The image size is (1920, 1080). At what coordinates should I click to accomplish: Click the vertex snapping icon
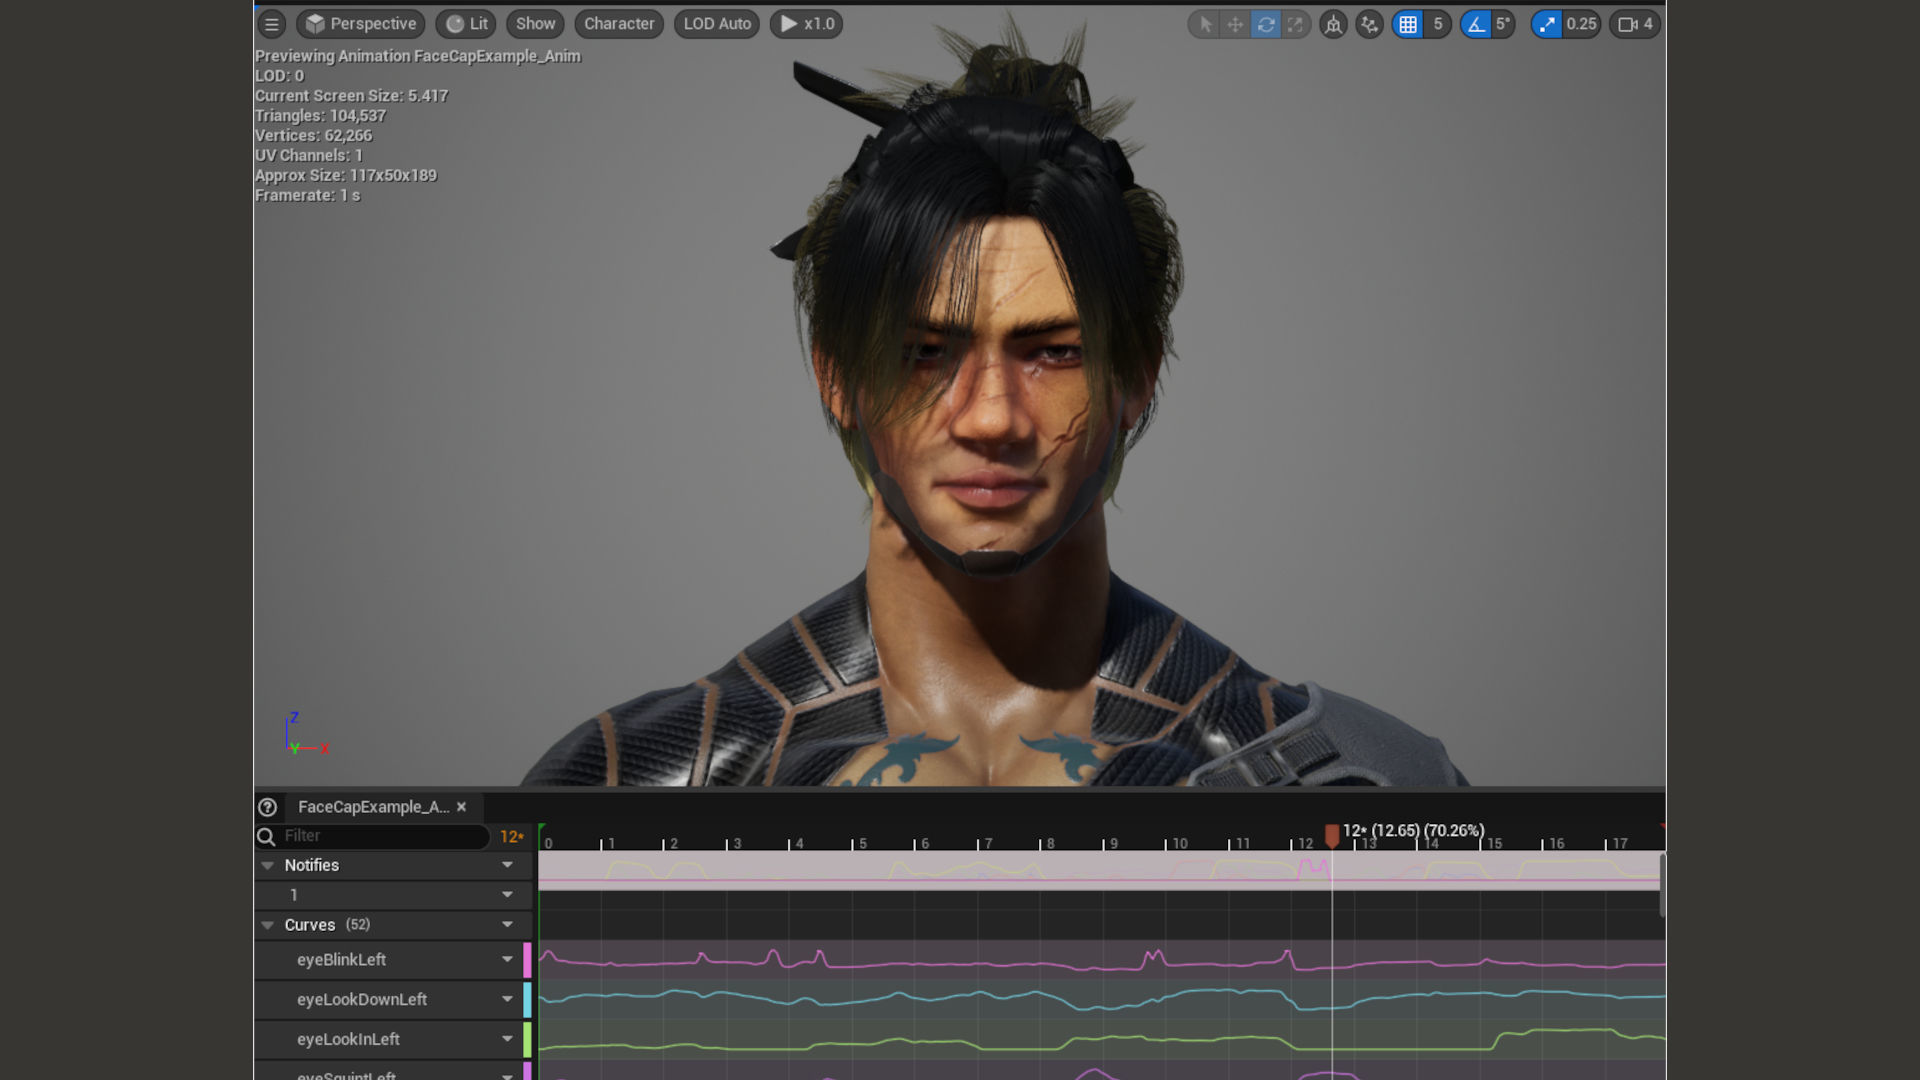[1369, 24]
